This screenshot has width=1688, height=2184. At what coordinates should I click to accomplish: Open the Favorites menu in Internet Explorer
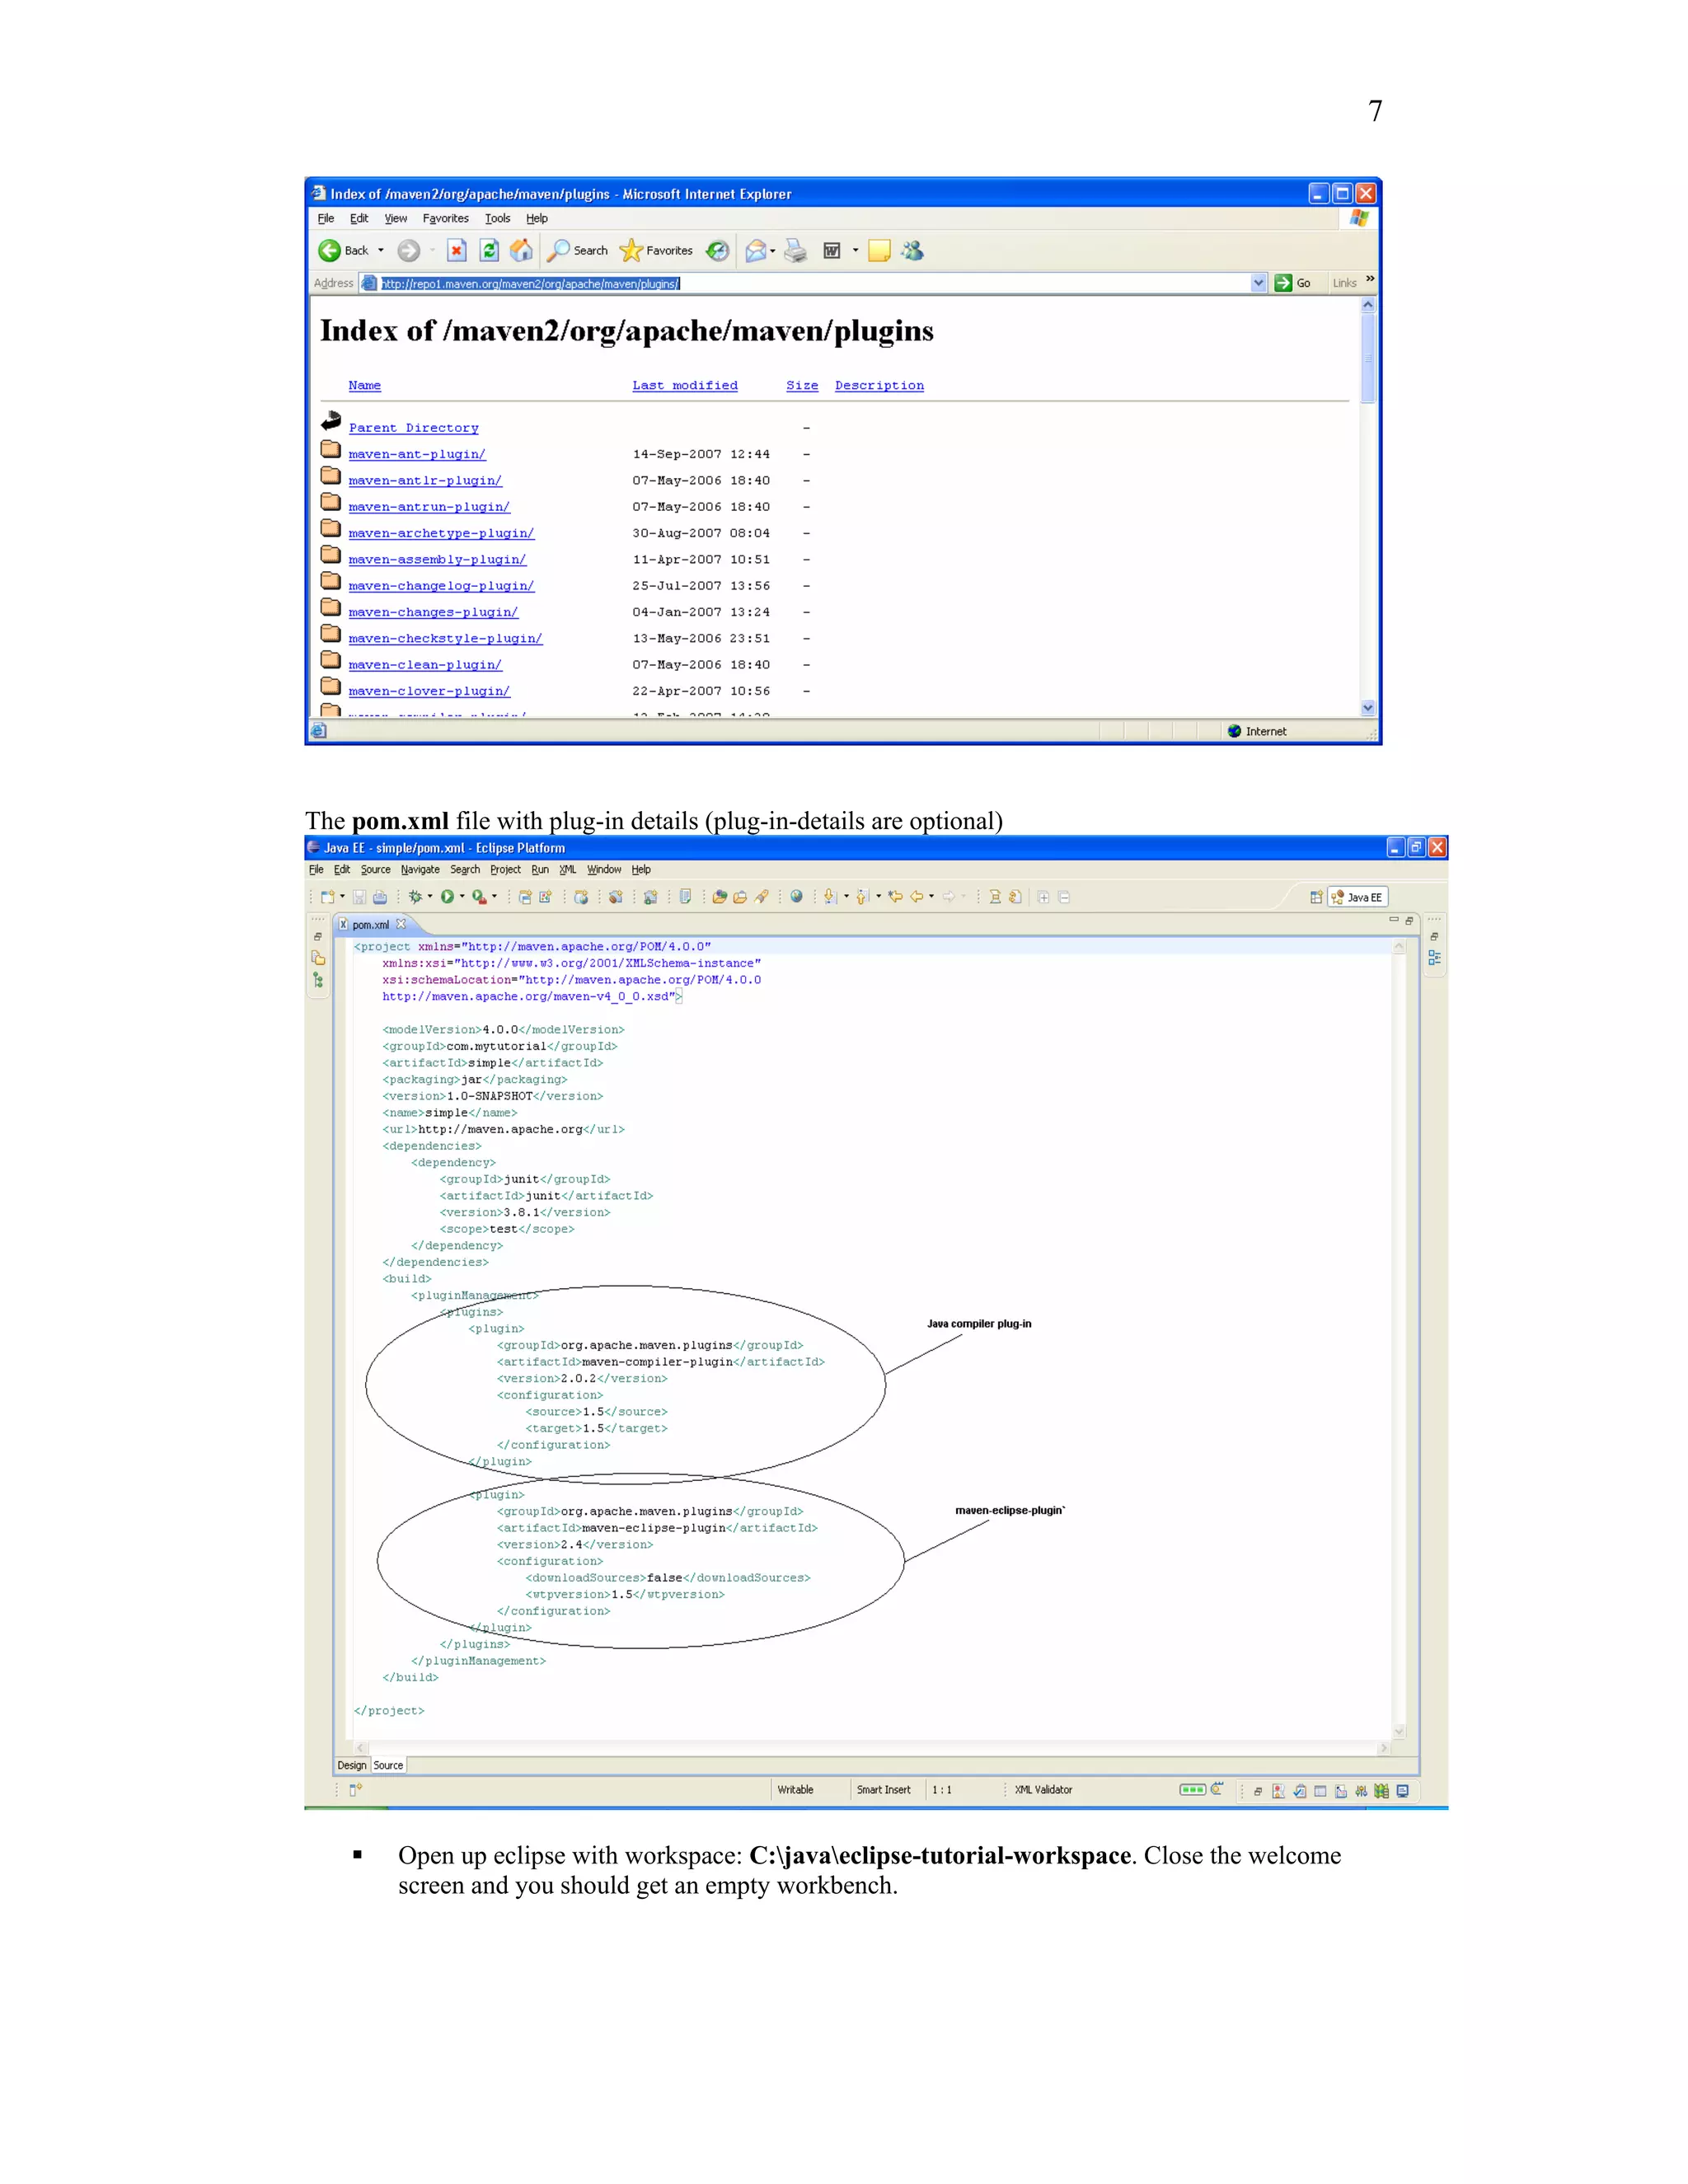(445, 218)
